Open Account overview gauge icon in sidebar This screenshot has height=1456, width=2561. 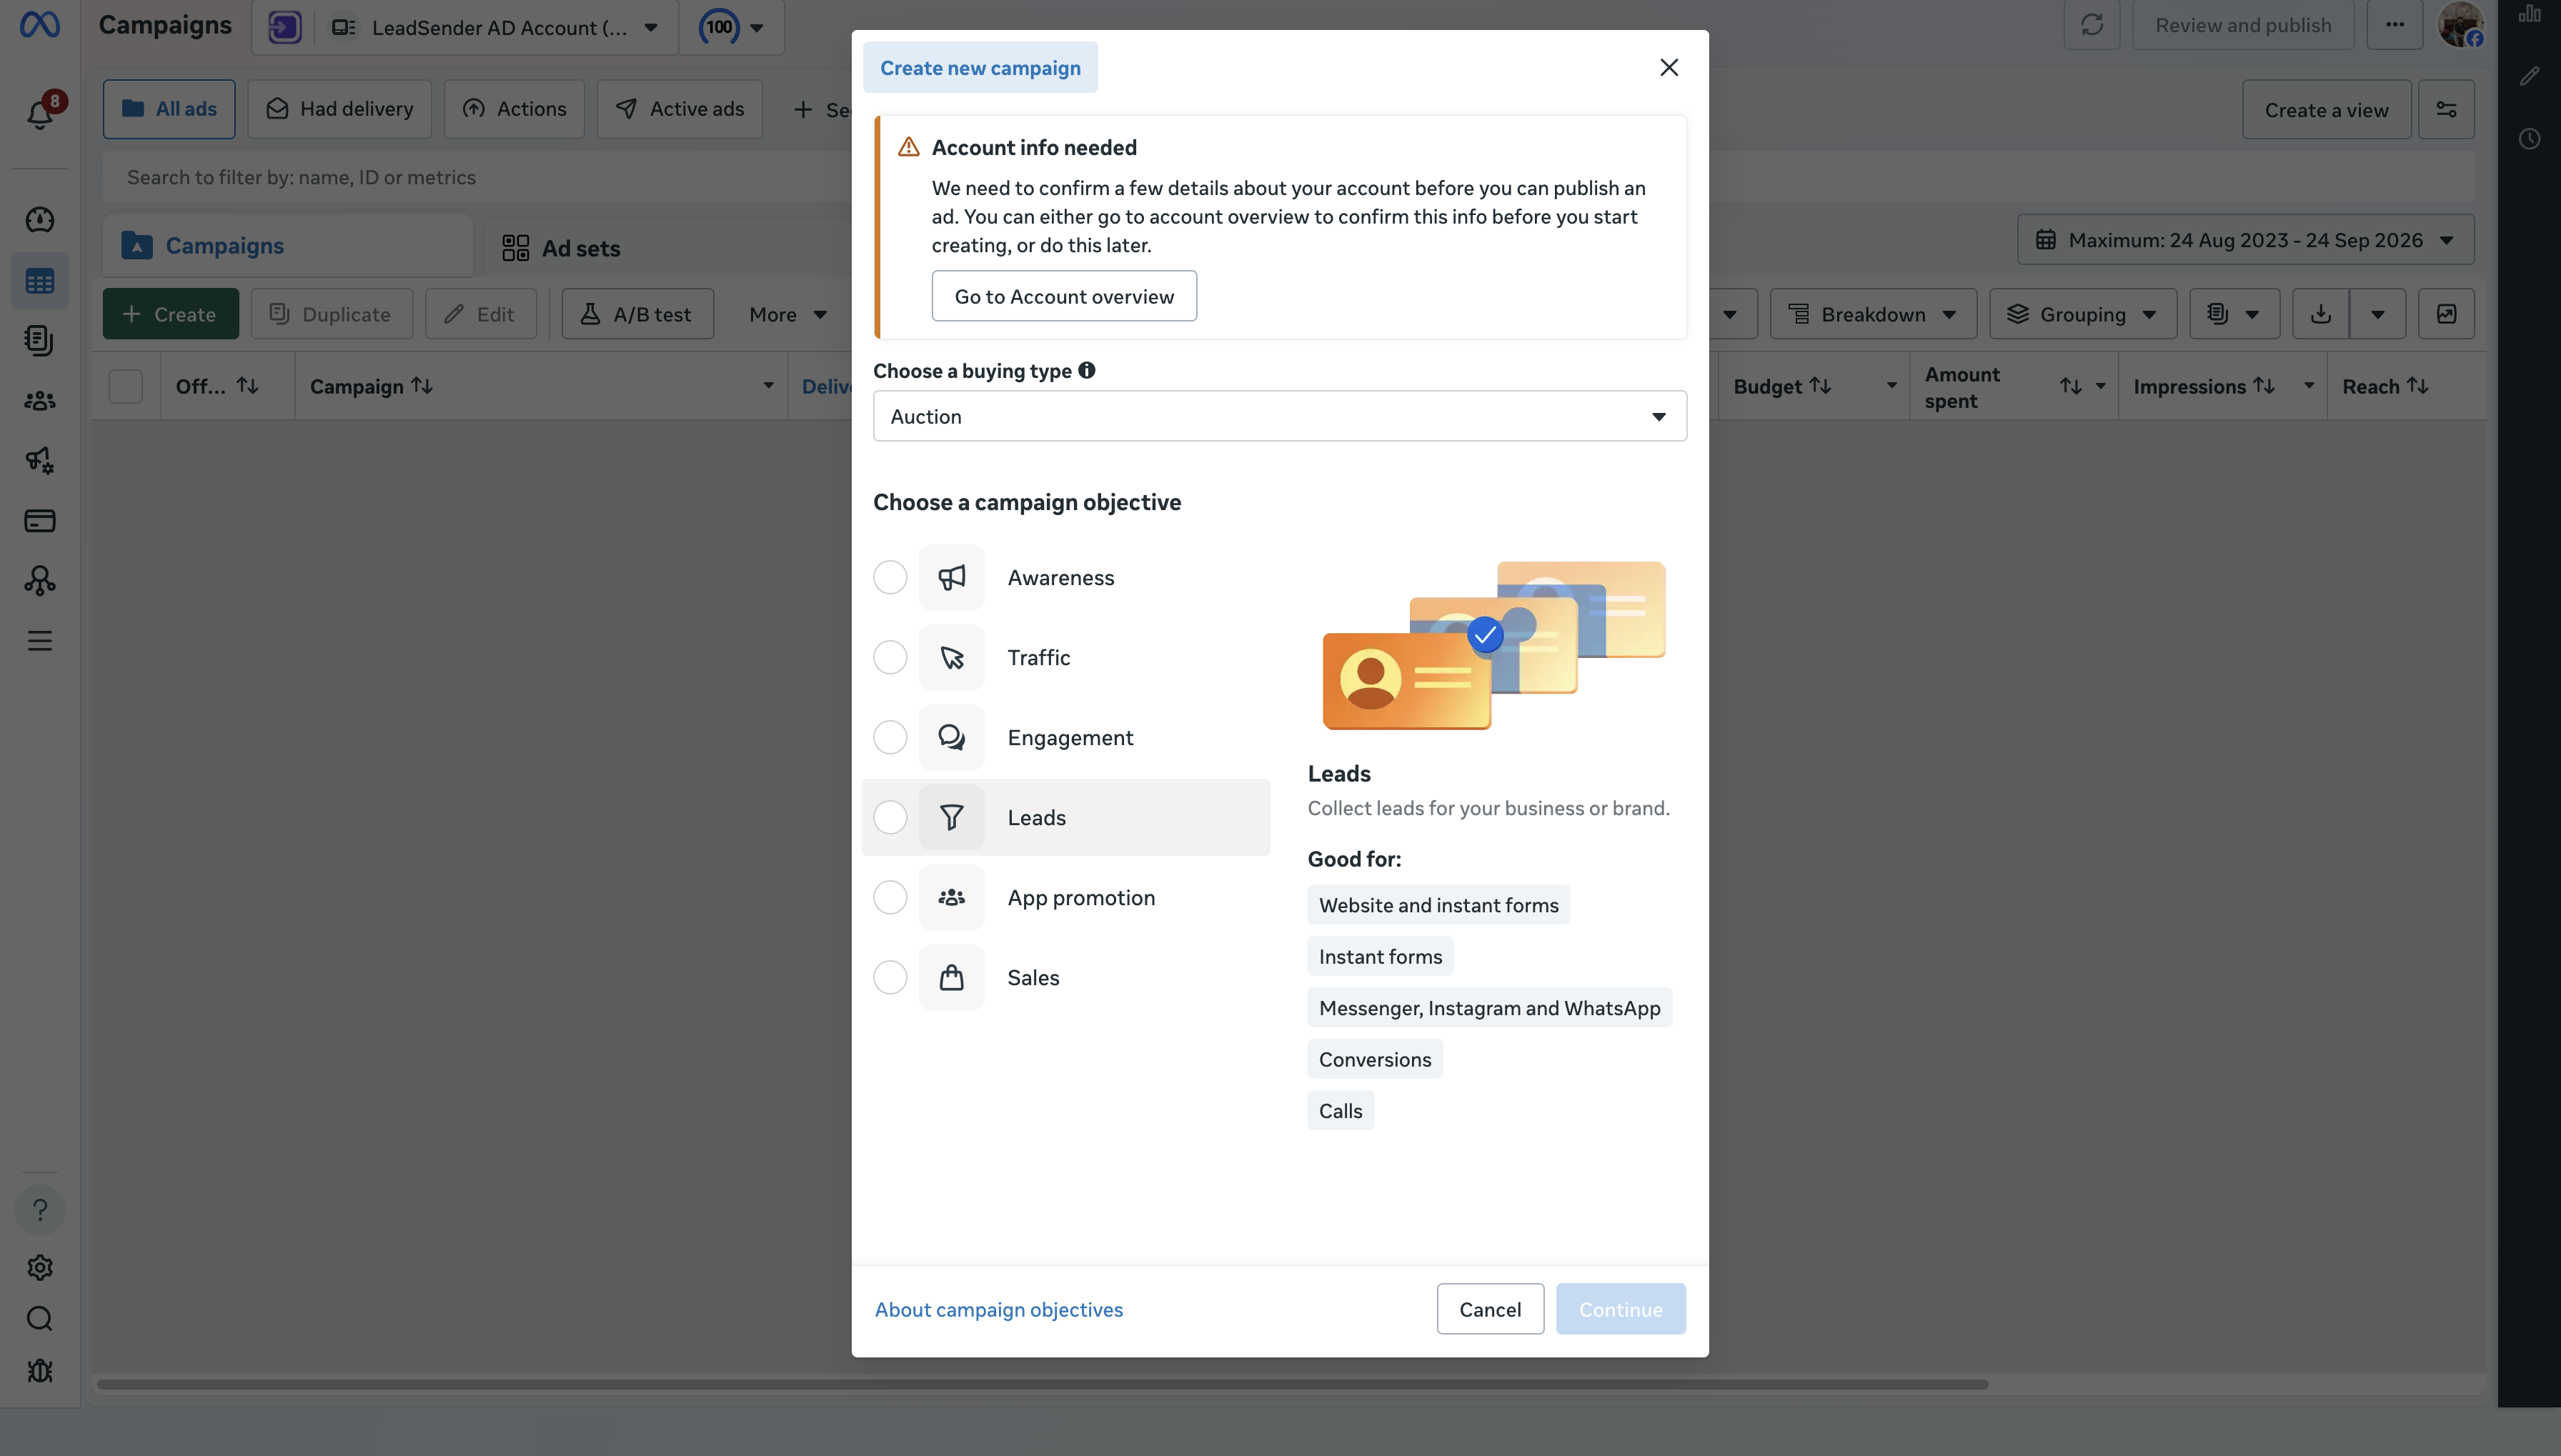[x=40, y=219]
